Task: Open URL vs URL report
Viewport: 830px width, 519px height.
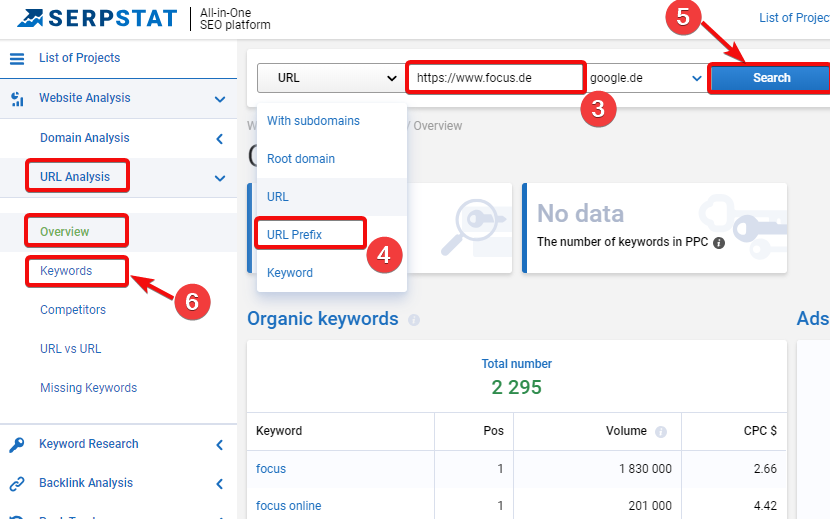Action: point(70,349)
